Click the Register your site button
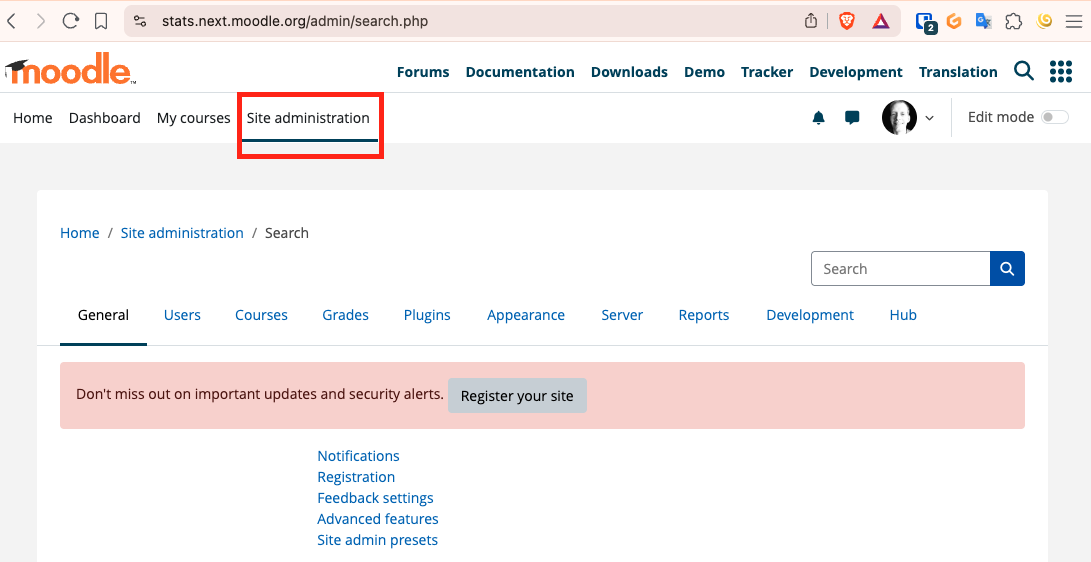The image size is (1091, 562). (x=517, y=396)
